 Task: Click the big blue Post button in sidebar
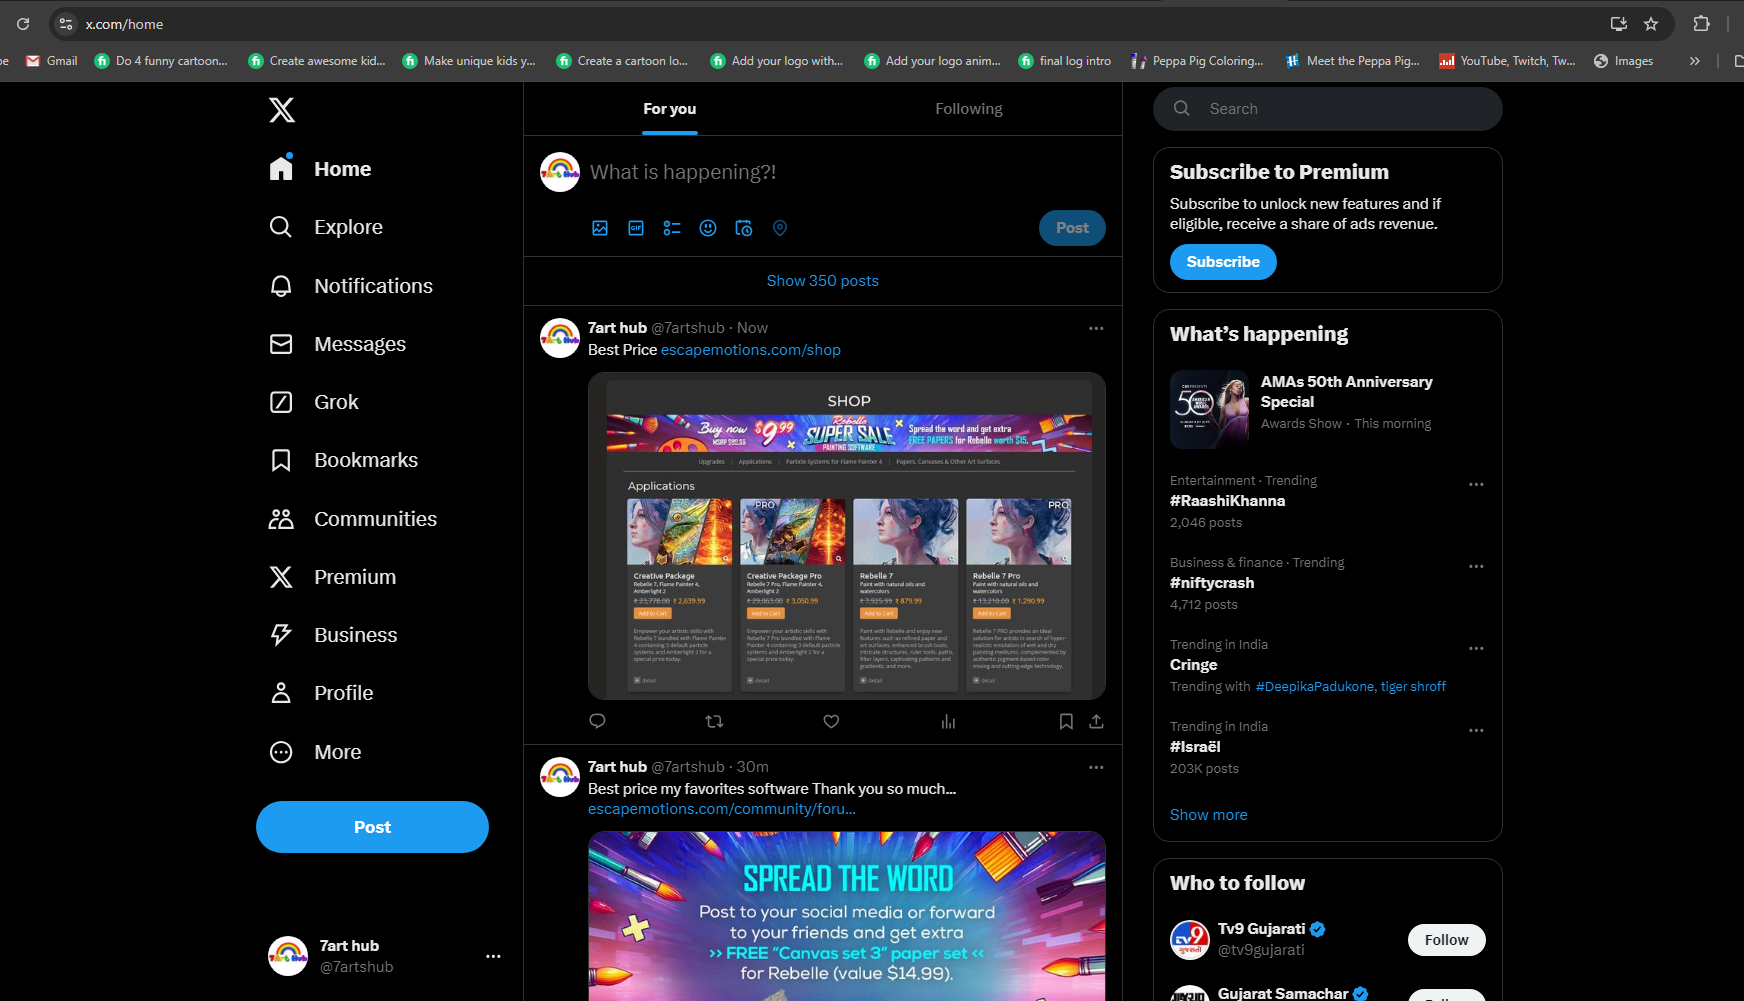pyautogui.click(x=372, y=827)
